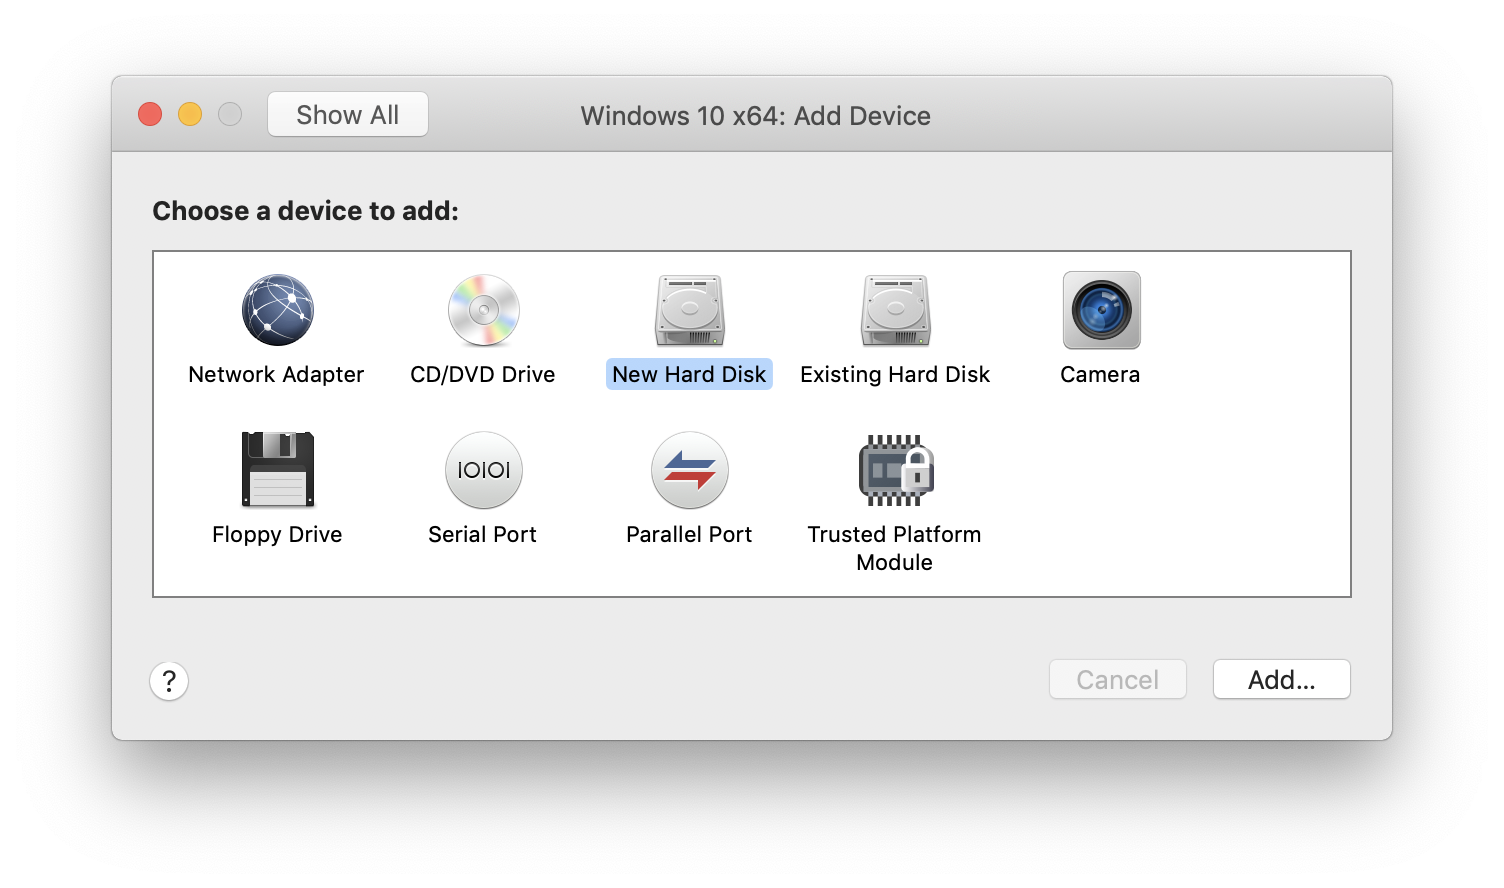Screen dimensions: 1504x888
Task: Click the 'Trusted Platform Module' text label
Action: tap(895, 548)
